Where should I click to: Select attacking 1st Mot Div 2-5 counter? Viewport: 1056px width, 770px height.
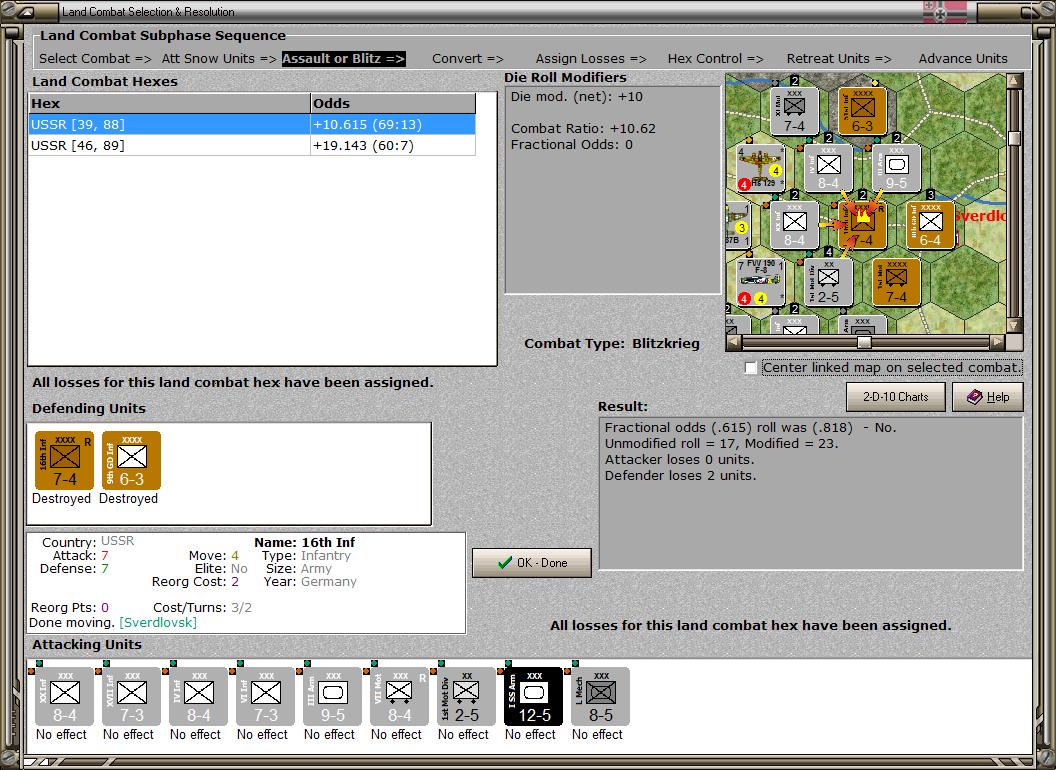[466, 697]
